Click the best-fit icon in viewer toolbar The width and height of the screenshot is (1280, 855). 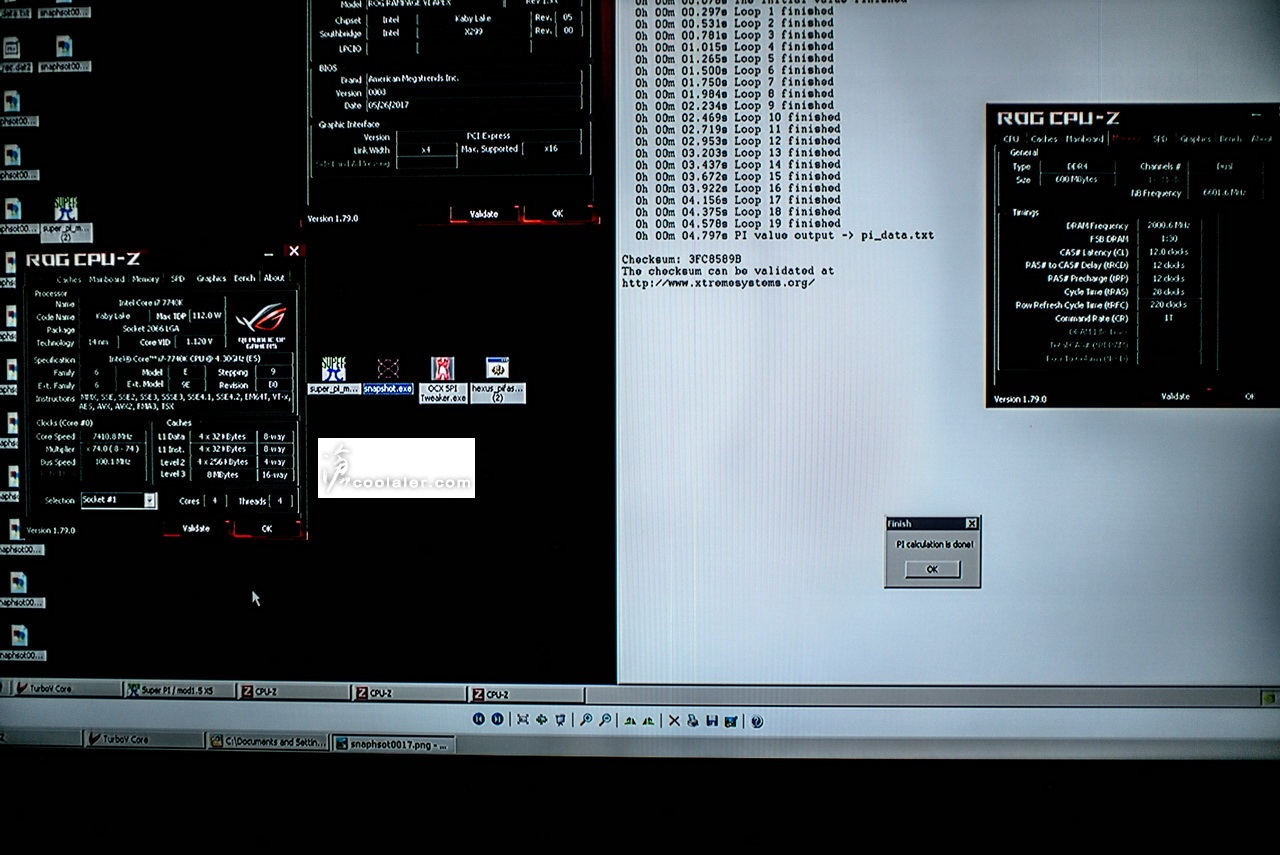pyautogui.click(x=523, y=719)
